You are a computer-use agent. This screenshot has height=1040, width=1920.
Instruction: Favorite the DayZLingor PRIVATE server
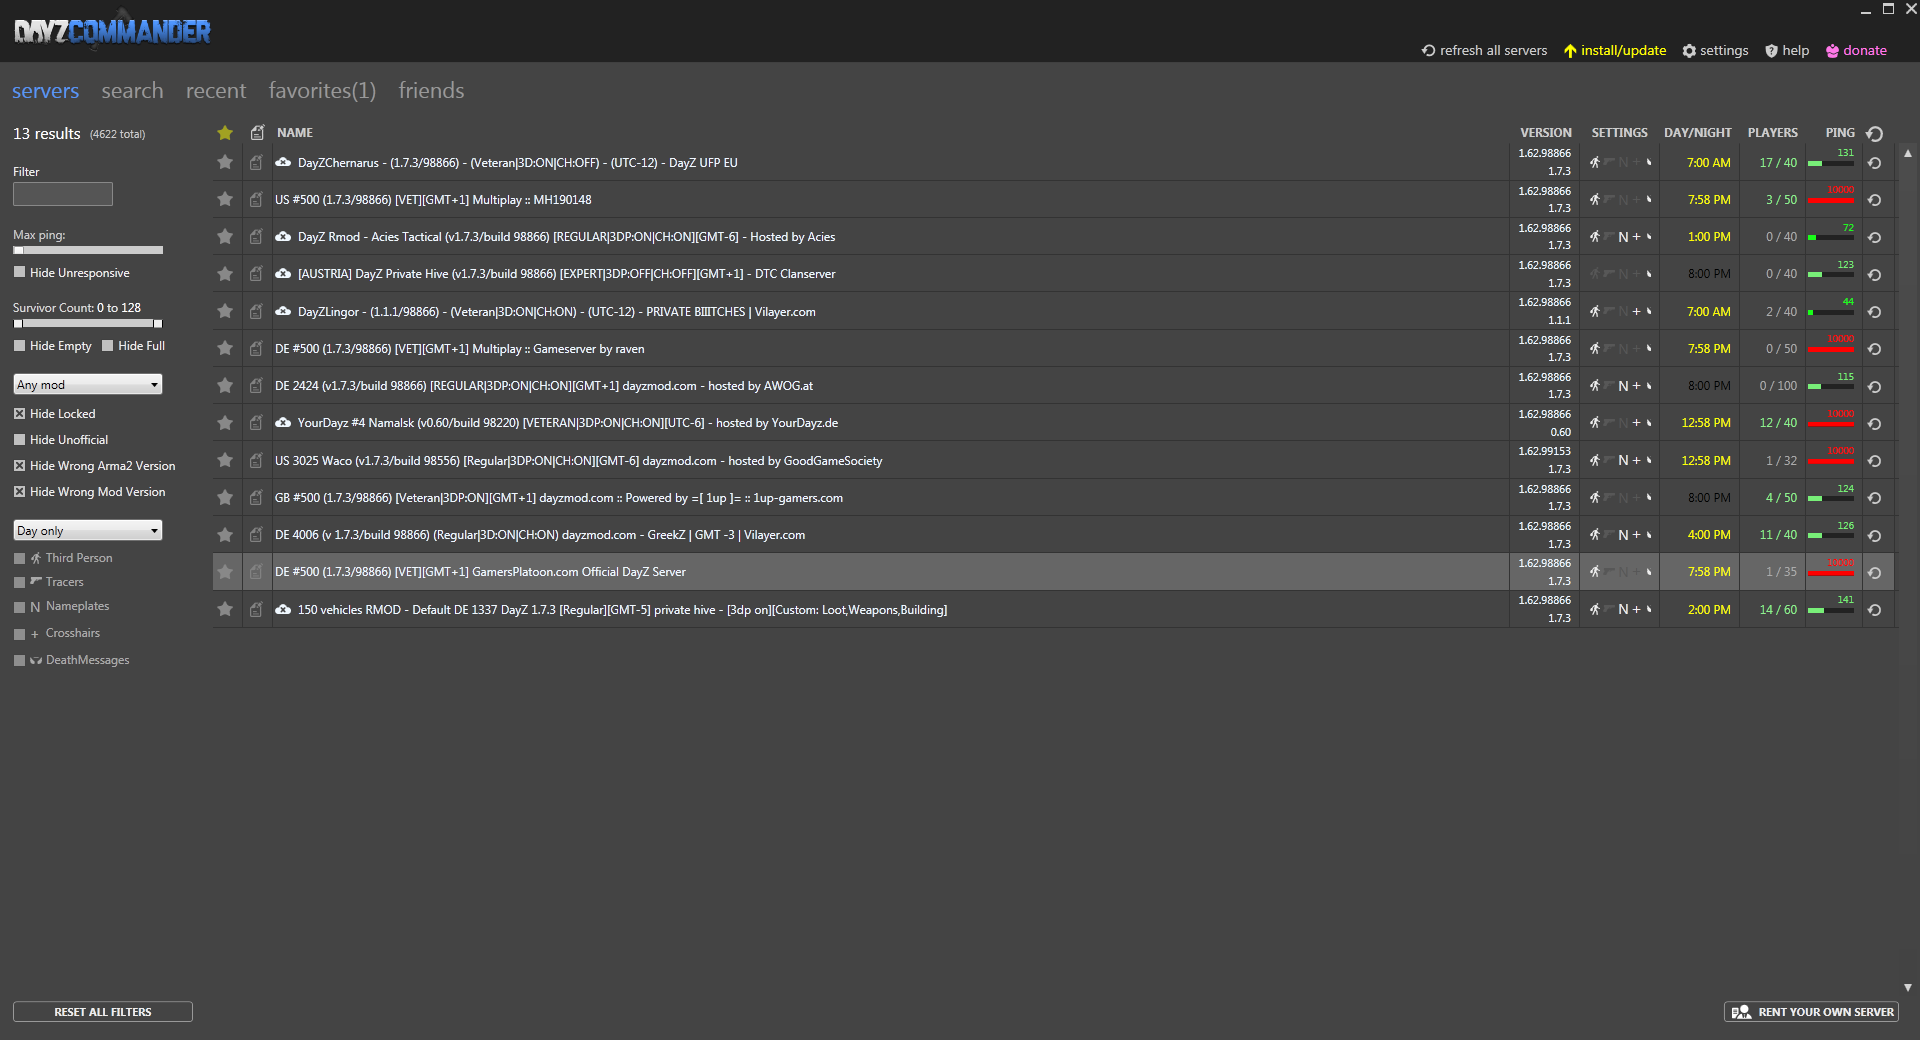point(225,311)
